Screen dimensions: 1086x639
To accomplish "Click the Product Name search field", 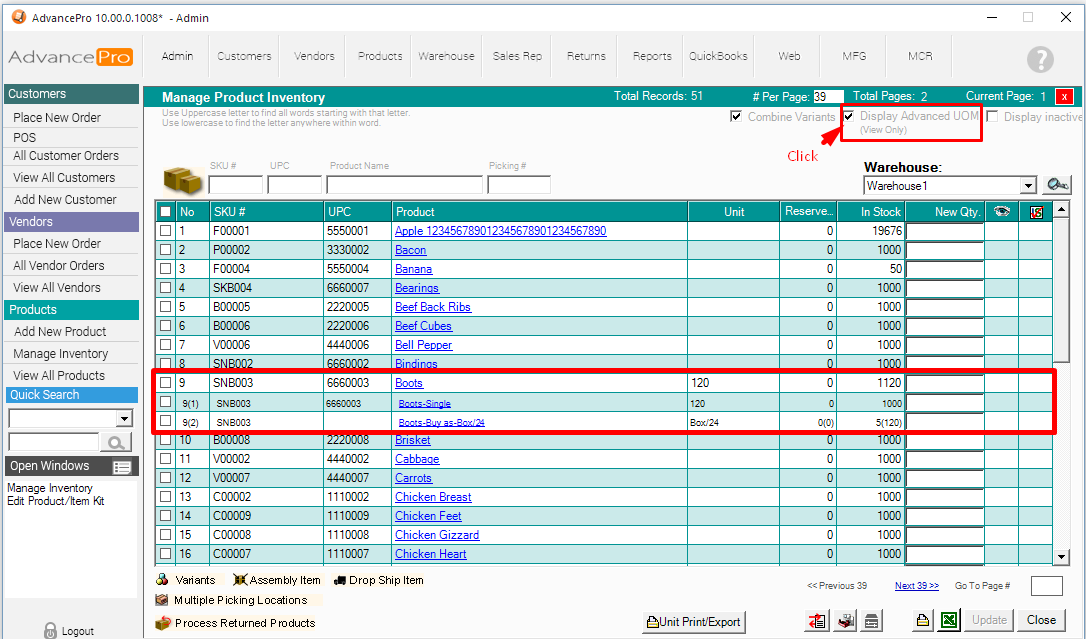I will pyautogui.click(x=404, y=185).
